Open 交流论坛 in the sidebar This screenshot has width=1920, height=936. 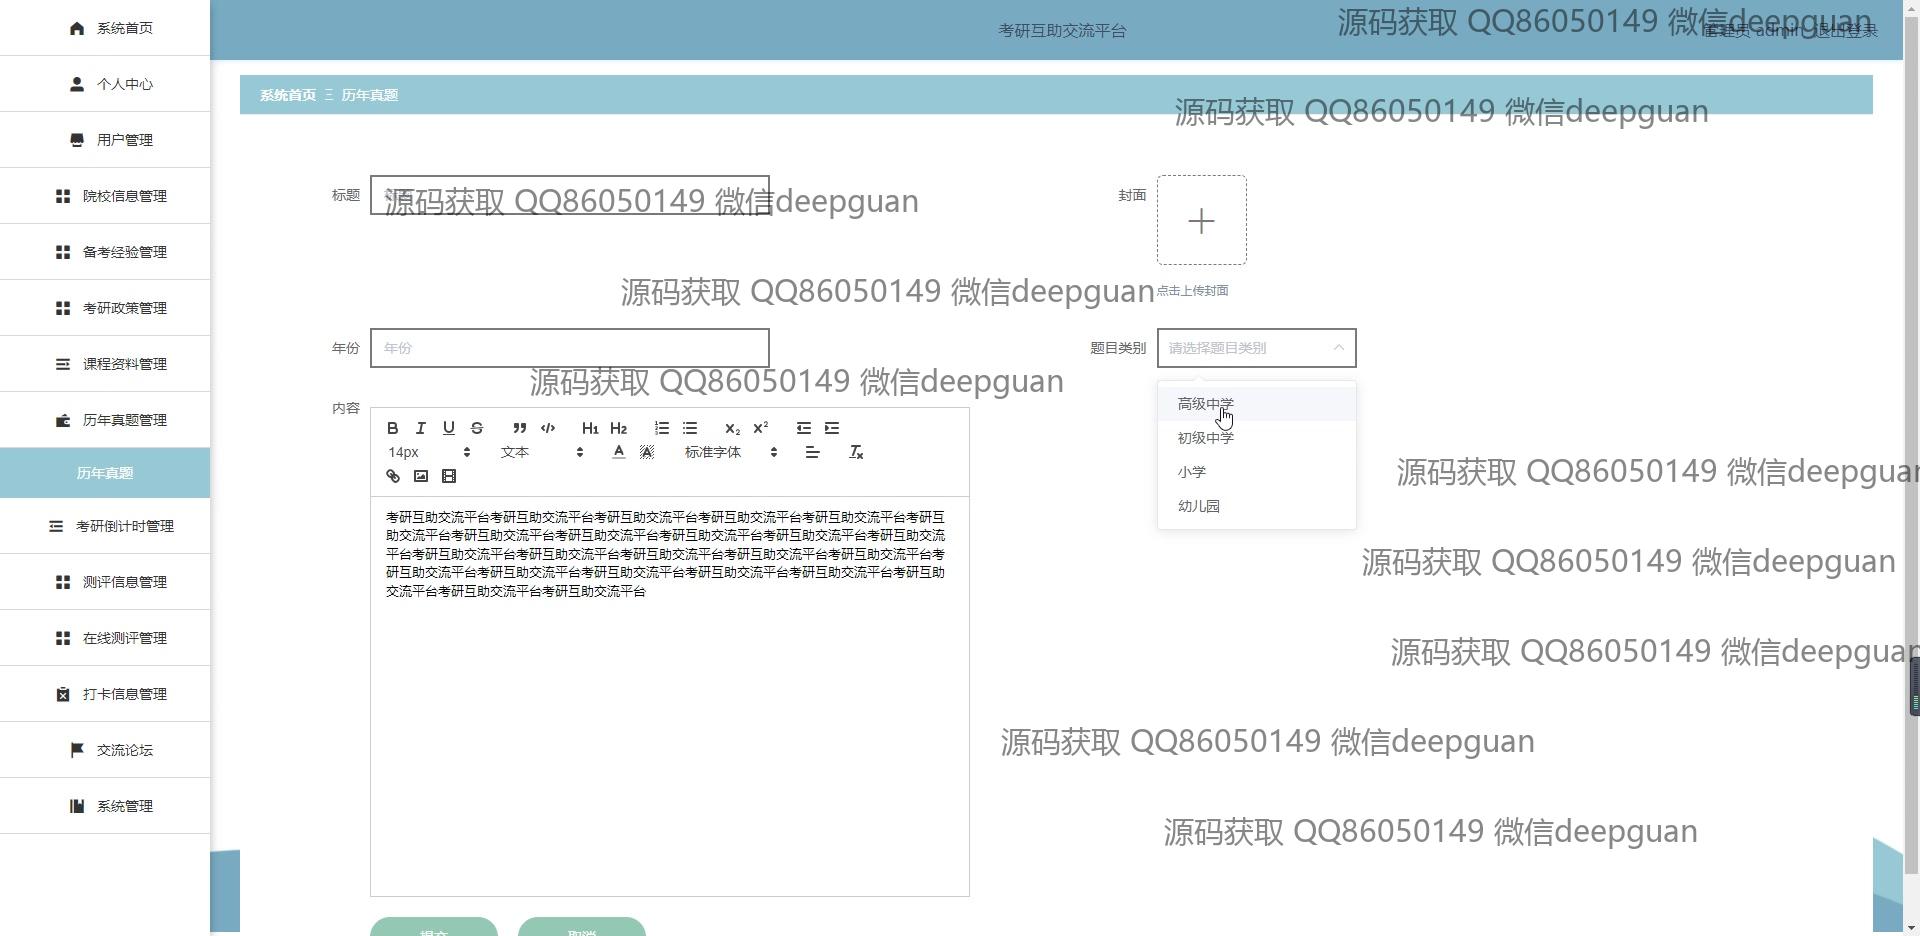(105, 750)
